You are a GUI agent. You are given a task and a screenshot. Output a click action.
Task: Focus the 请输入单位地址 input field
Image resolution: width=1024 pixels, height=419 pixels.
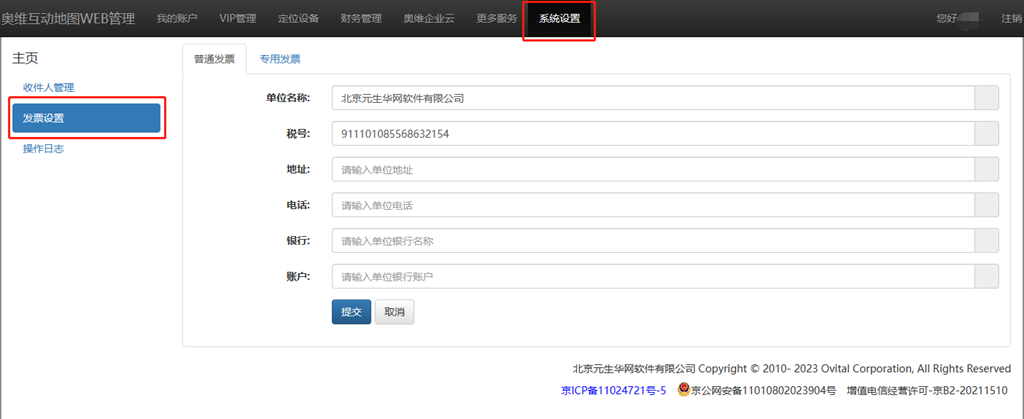pyautogui.click(x=653, y=170)
